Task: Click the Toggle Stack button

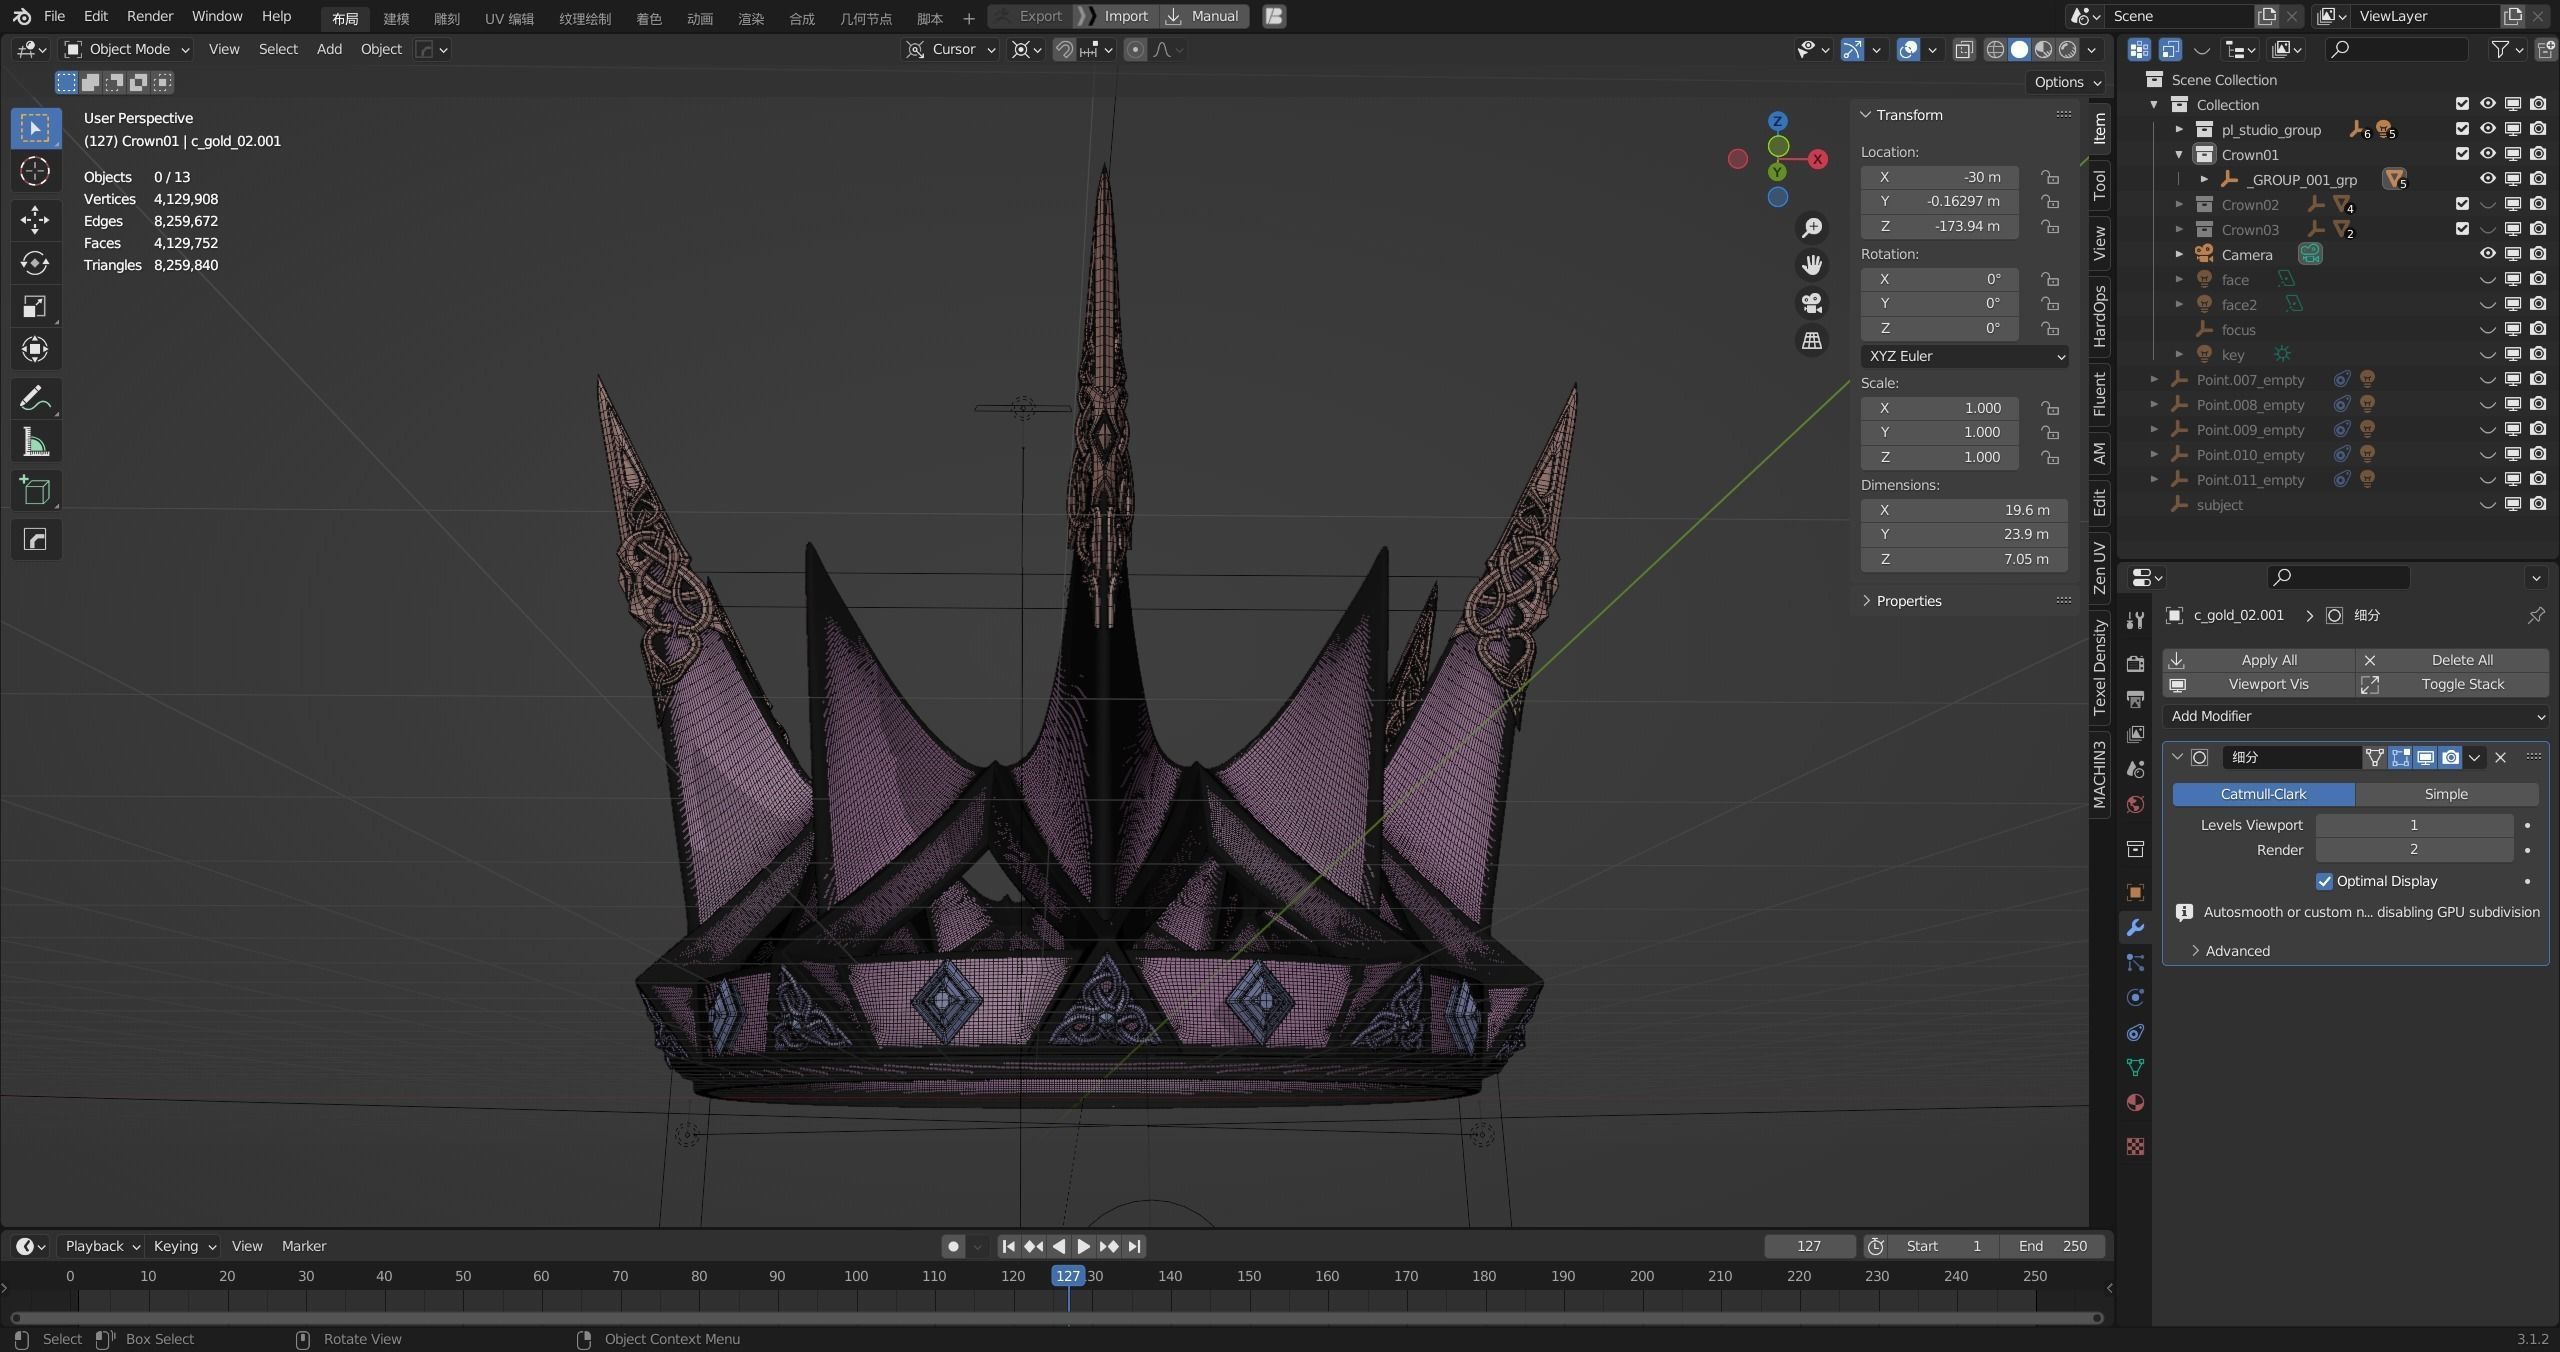Action: click(2451, 684)
